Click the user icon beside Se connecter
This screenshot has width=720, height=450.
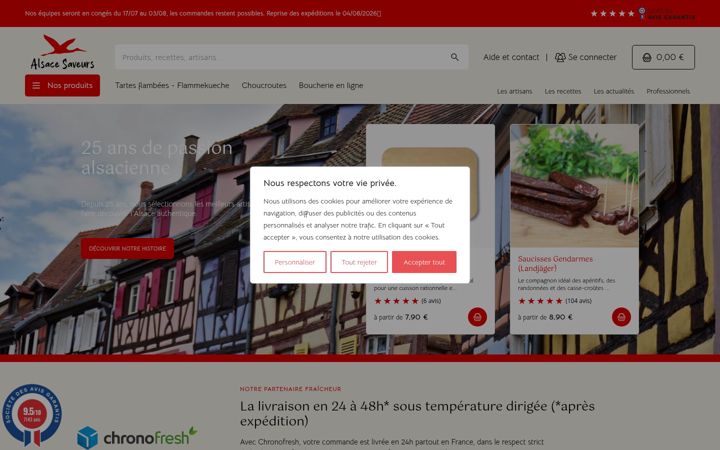pyautogui.click(x=560, y=57)
